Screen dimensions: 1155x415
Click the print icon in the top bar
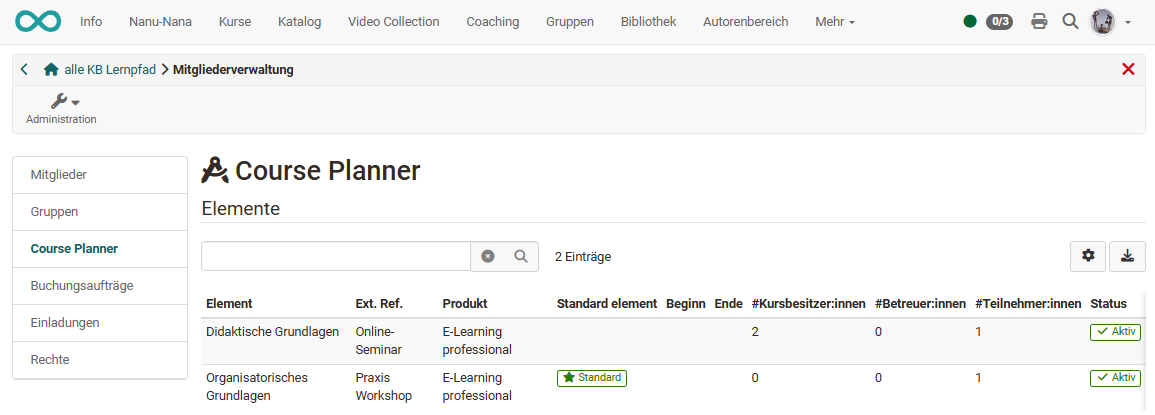click(1039, 21)
